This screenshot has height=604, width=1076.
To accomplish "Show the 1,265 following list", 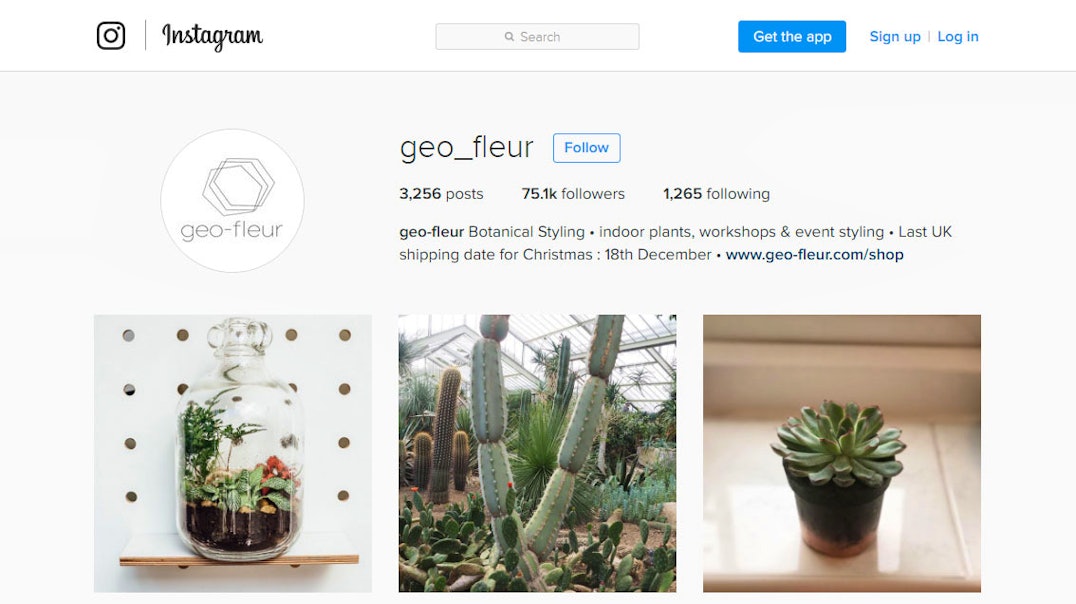I will 716,194.
